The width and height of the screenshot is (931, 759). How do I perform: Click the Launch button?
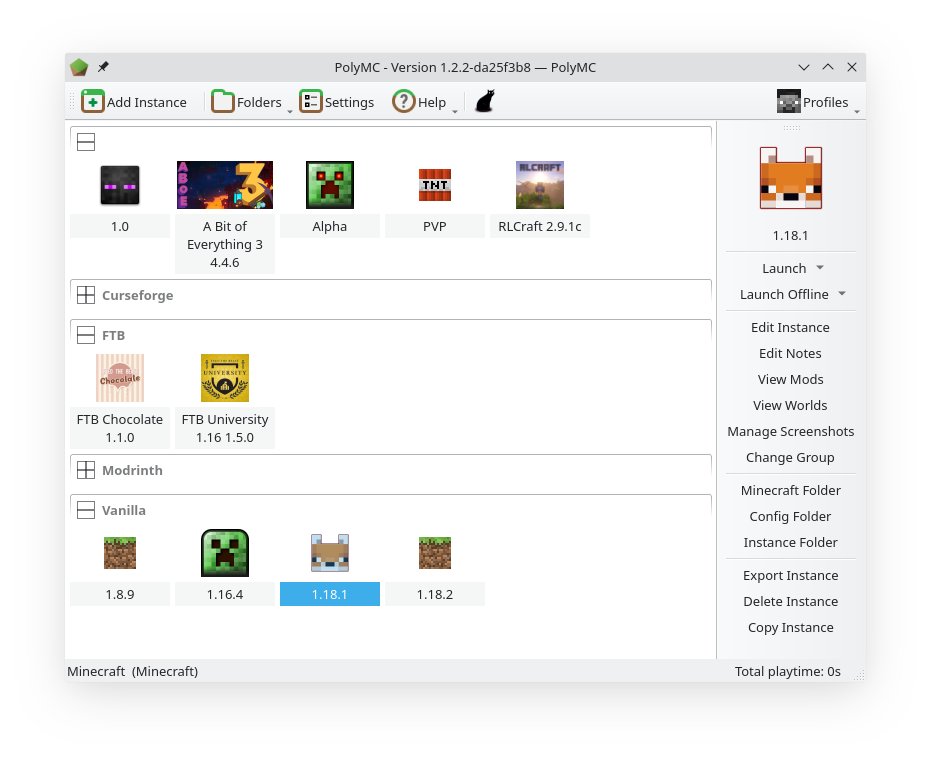click(784, 268)
